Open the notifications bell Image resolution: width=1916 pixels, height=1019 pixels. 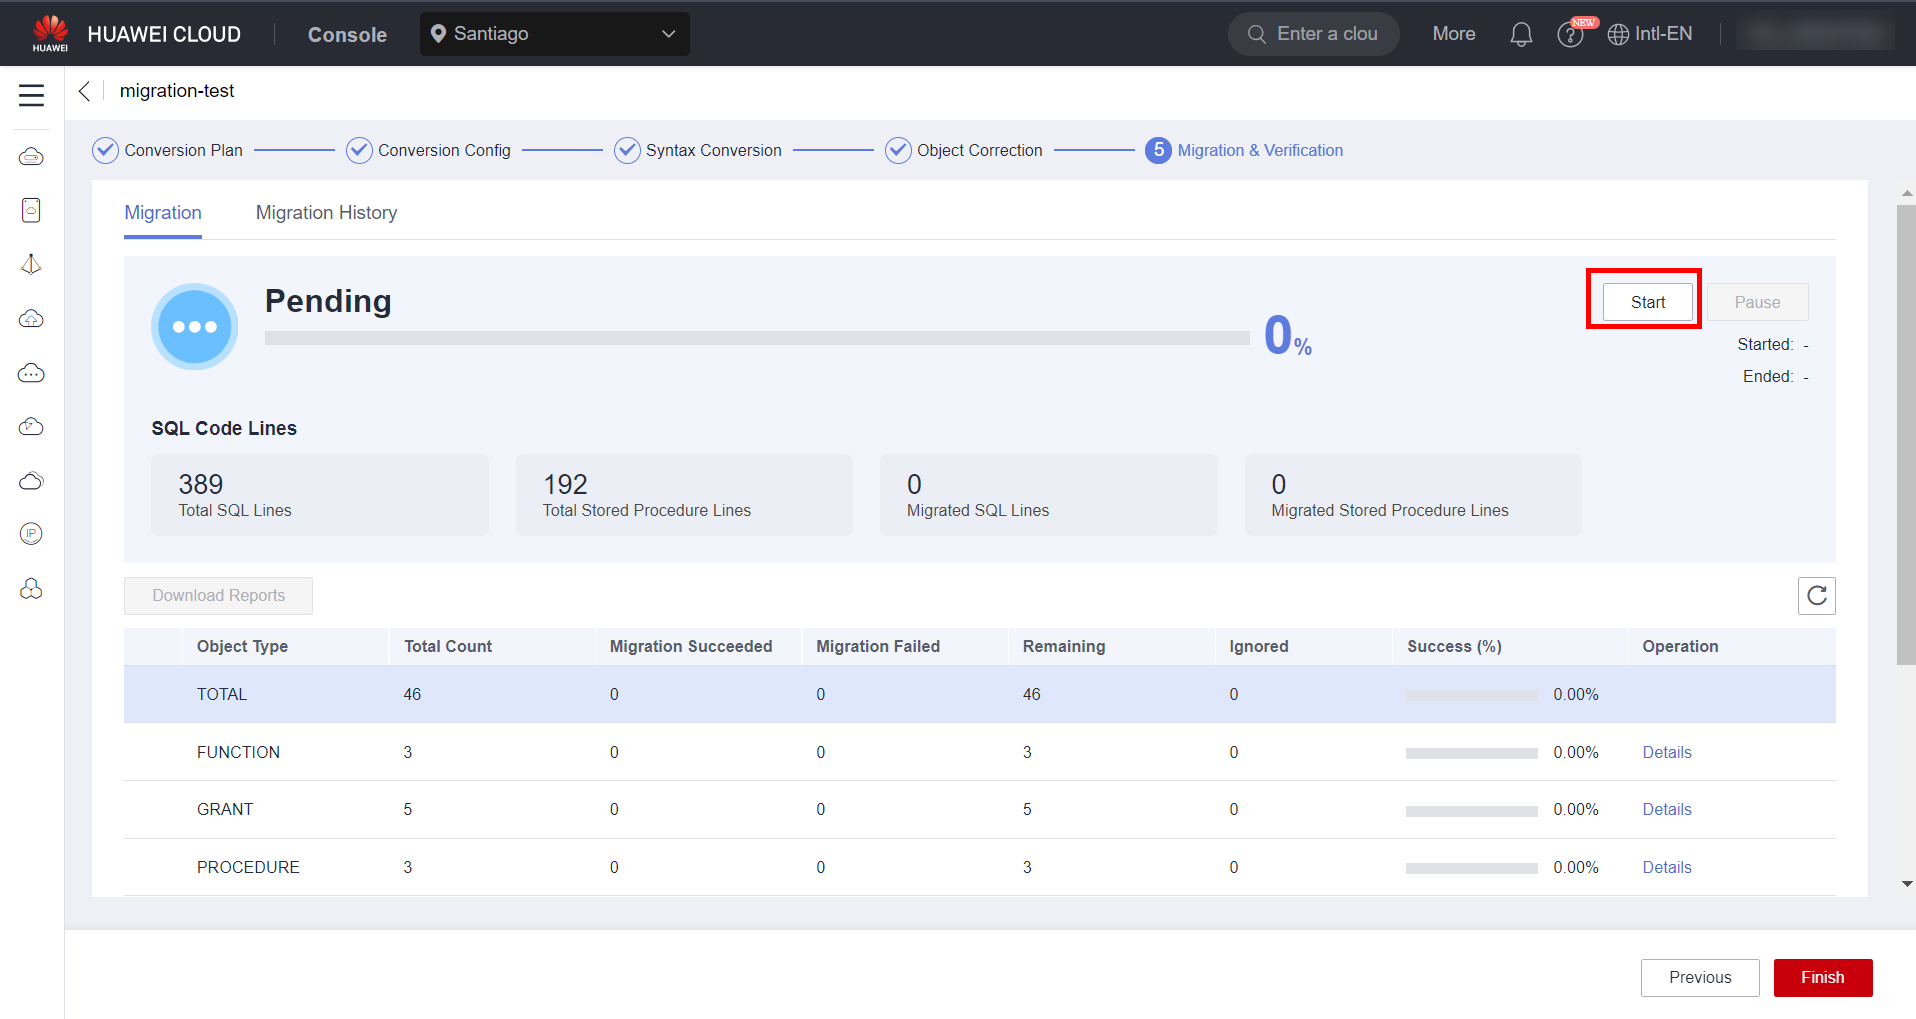[1520, 34]
